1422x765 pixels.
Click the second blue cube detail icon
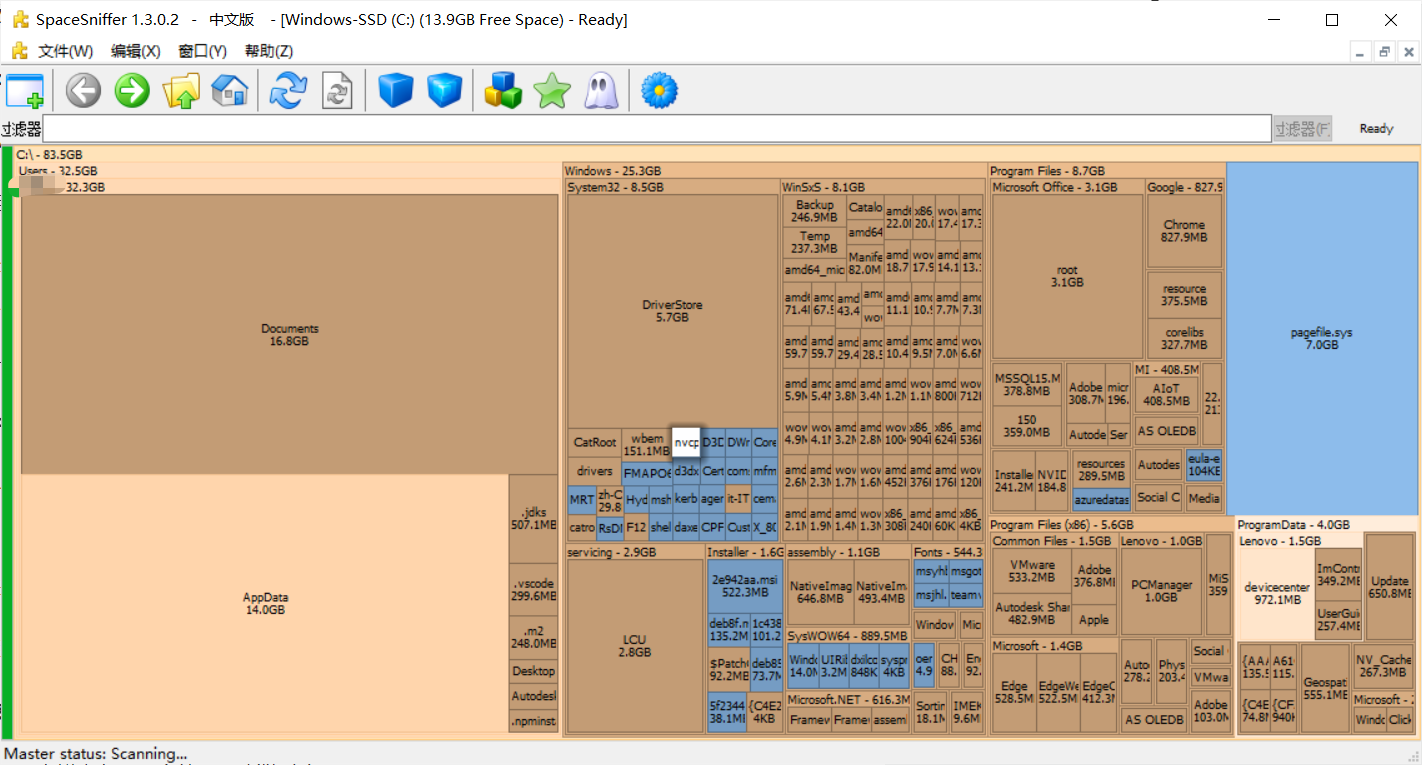(x=445, y=91)
